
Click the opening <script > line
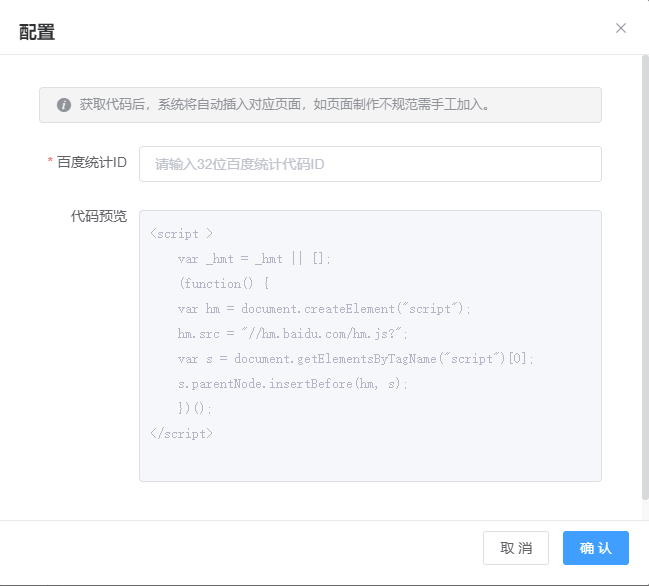181,234
